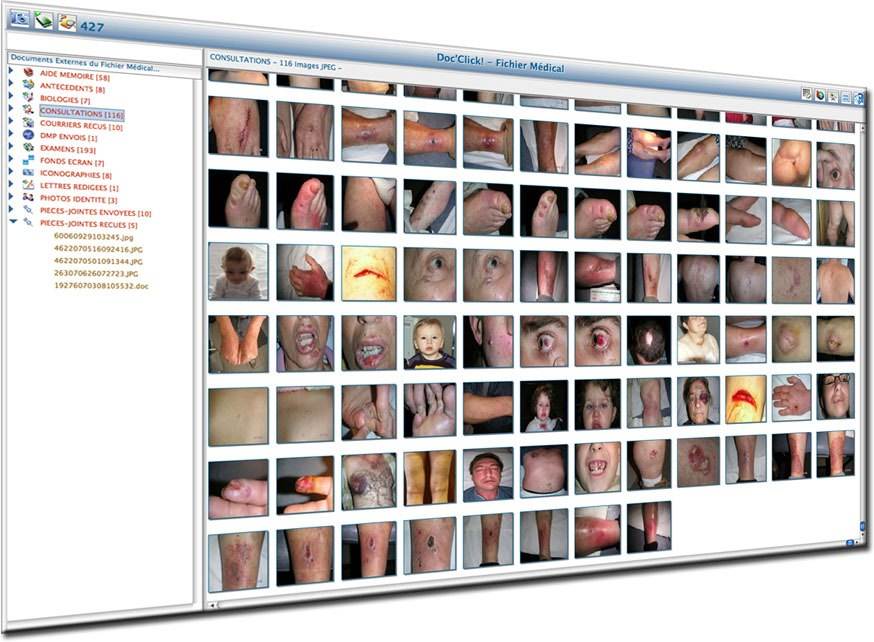
Task: Click the printer icon, top right
Action: 846,98
